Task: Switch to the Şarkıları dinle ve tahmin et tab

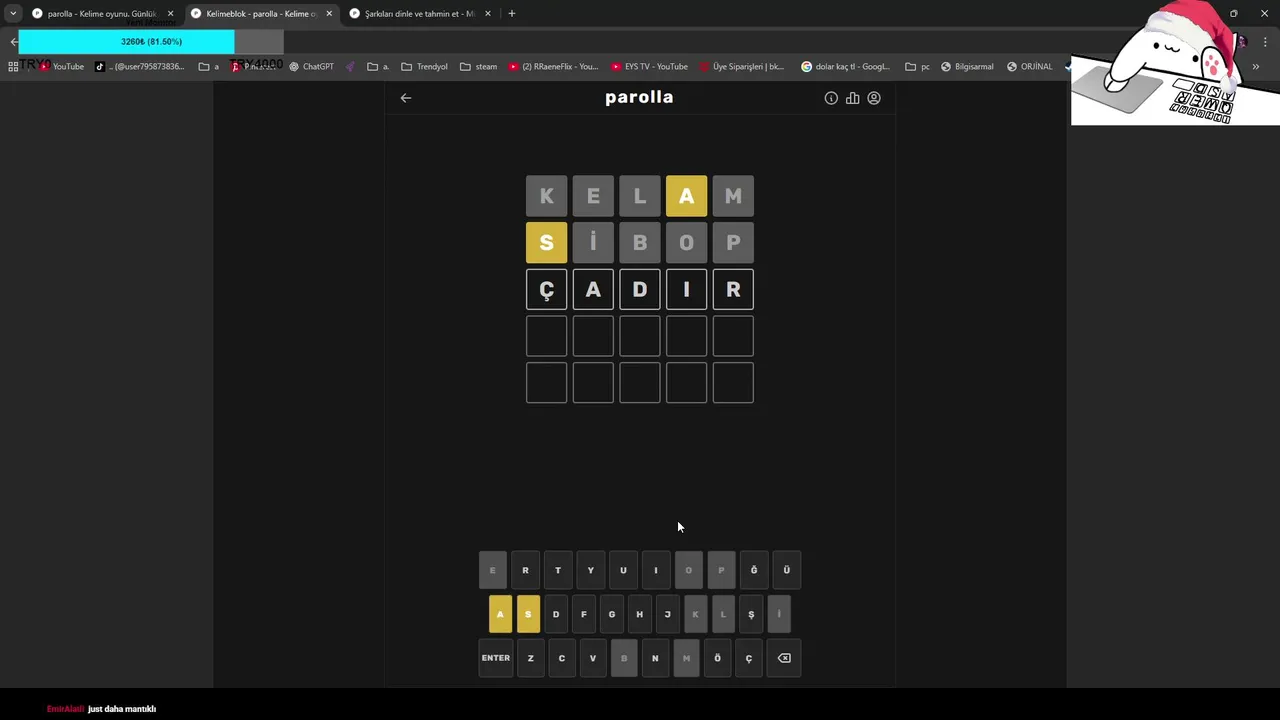Action: point(420,14)
